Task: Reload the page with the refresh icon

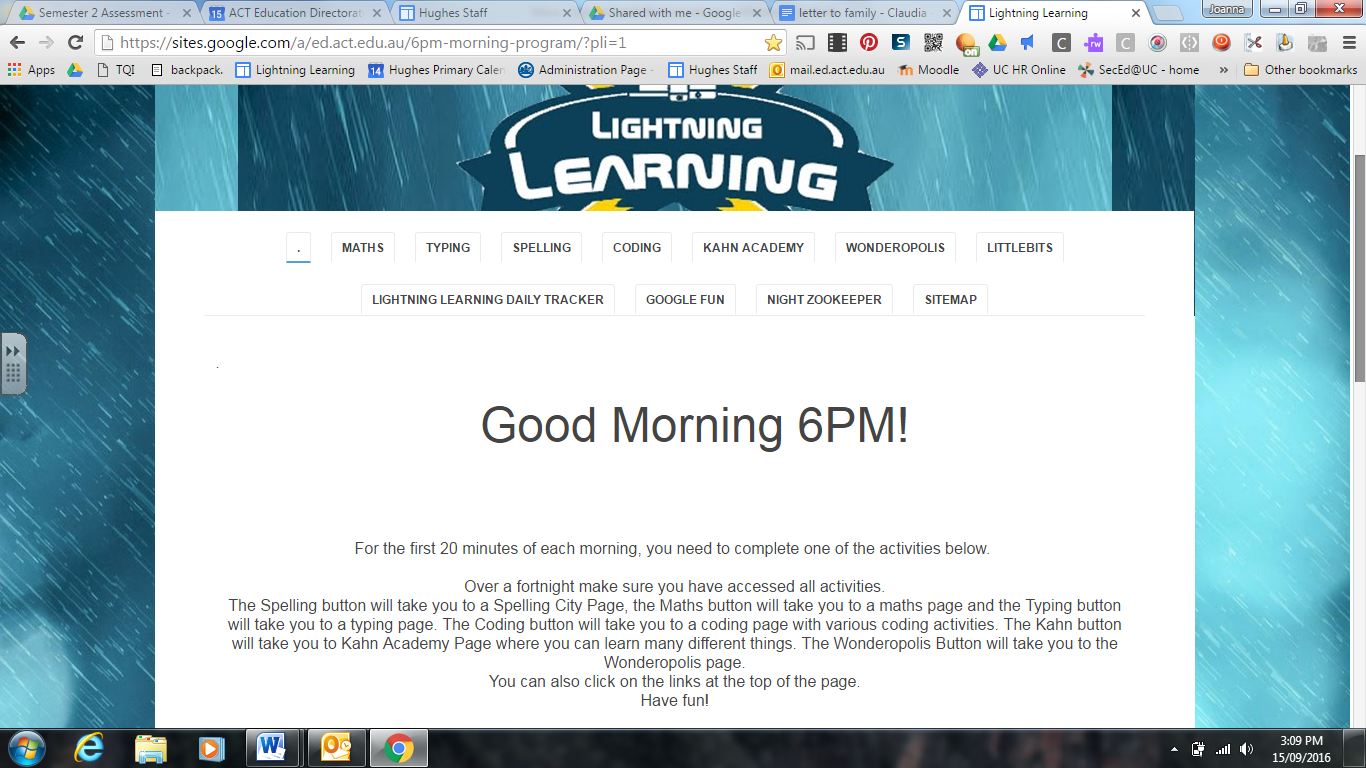Action: [x=75, y=43]
